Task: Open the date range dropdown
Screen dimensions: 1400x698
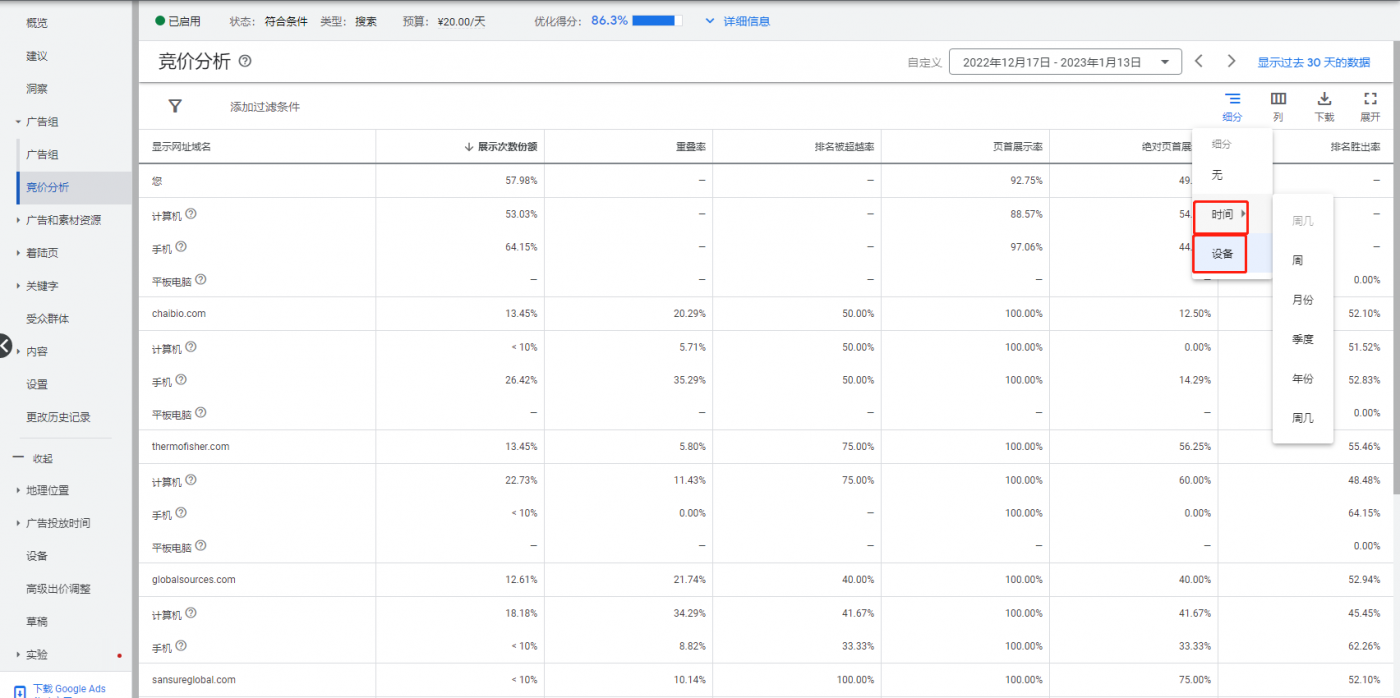Action: click(x=1065, y=62)
